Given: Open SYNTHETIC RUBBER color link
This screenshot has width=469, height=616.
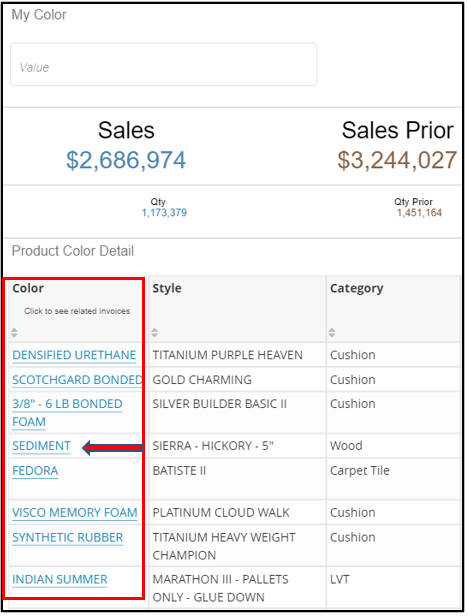Looking at the screenshot, I should tap(68, 537).
